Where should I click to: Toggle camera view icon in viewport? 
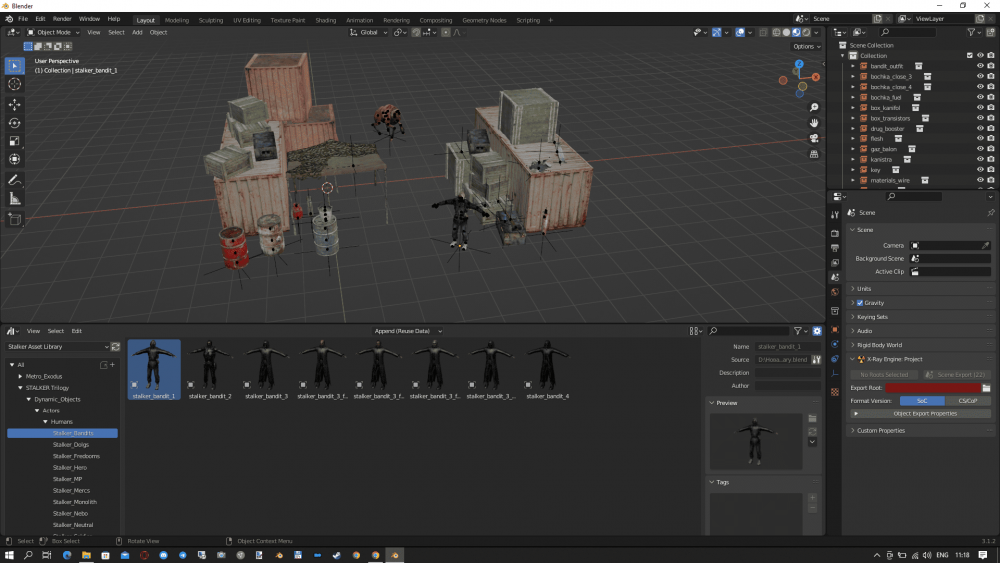[x=814, y=138]
